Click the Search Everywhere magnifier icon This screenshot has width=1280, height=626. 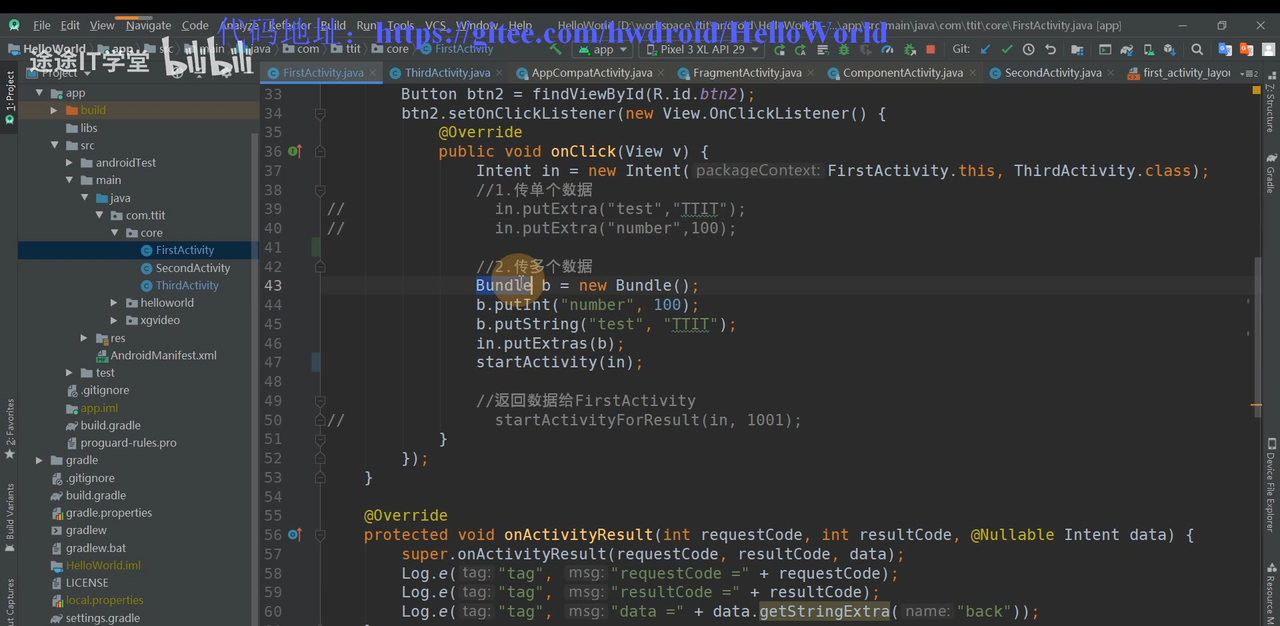[x=1196, y=49]
